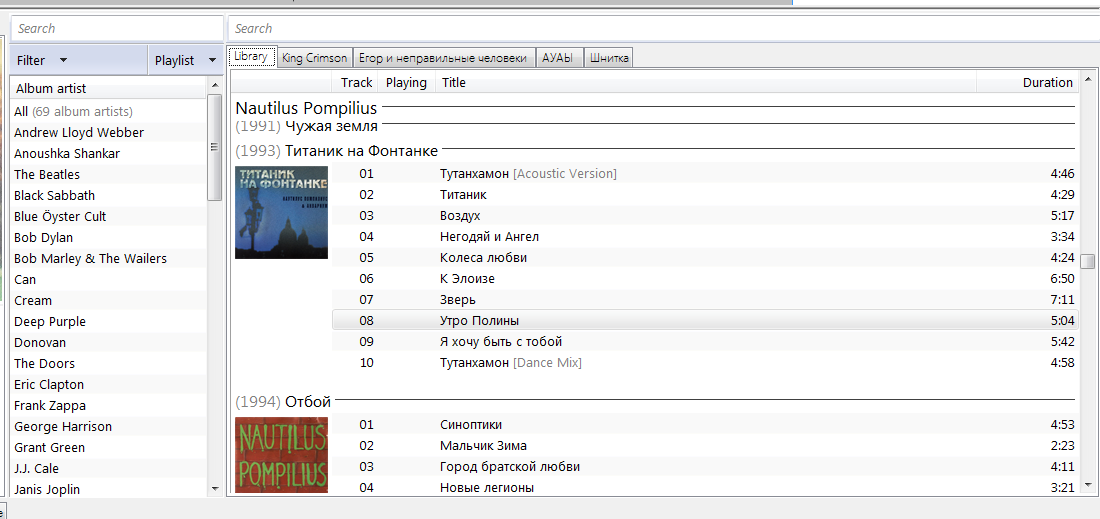This screenshot has height=519, width=1100.
Task: Select Grant Green artist
Action: 109,448
